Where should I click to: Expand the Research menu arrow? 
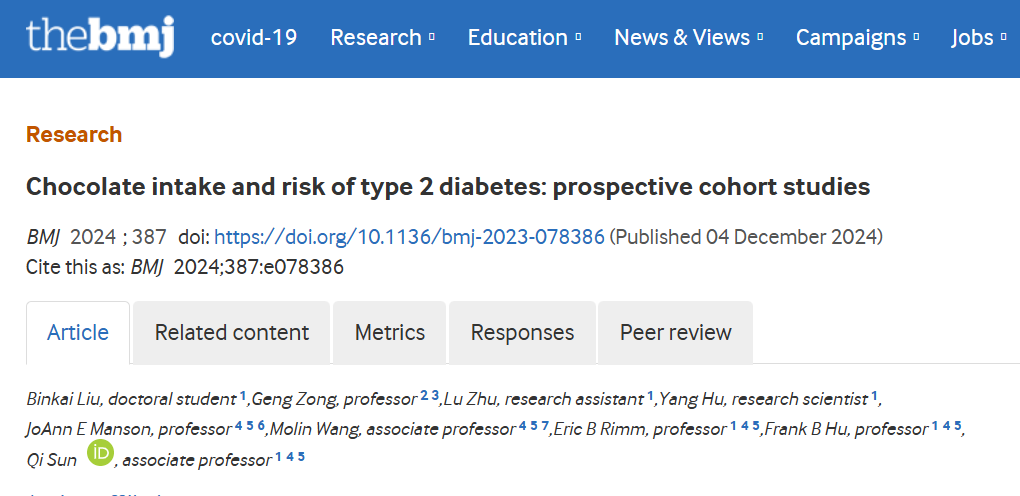pyautogui.click(x=432, y=38)
